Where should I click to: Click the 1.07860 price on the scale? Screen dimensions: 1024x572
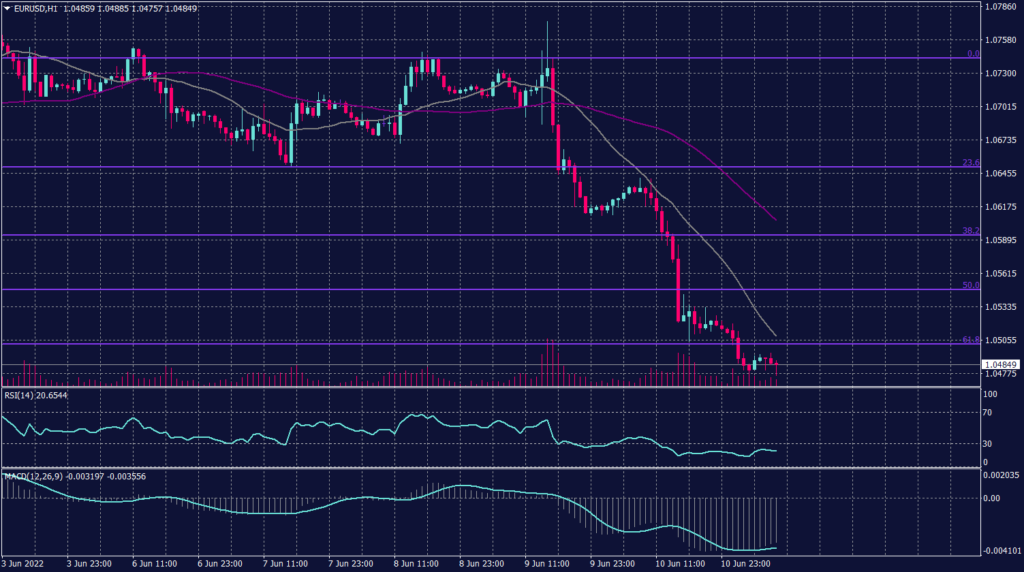click(1001, 7)
